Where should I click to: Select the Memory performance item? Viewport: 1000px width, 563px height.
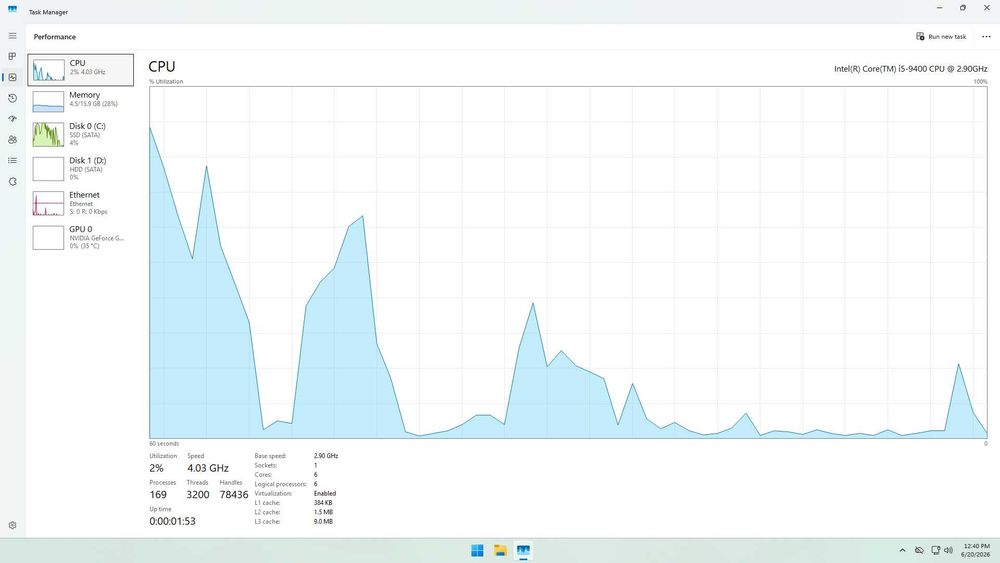click(80, 101)
